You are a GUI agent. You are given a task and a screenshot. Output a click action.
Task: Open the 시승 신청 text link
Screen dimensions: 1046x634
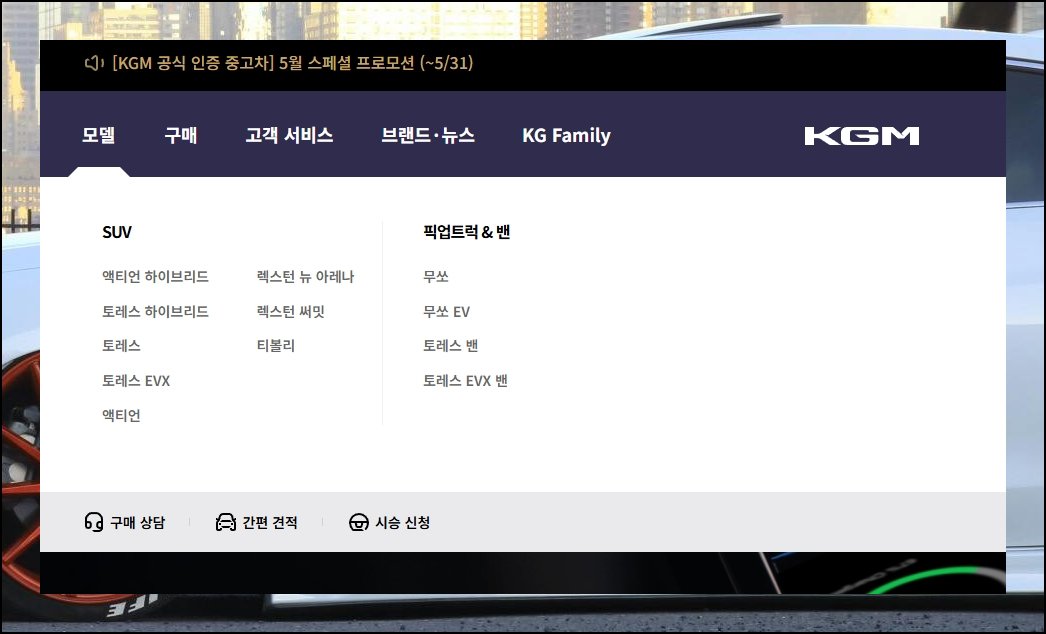coord(403,523)
